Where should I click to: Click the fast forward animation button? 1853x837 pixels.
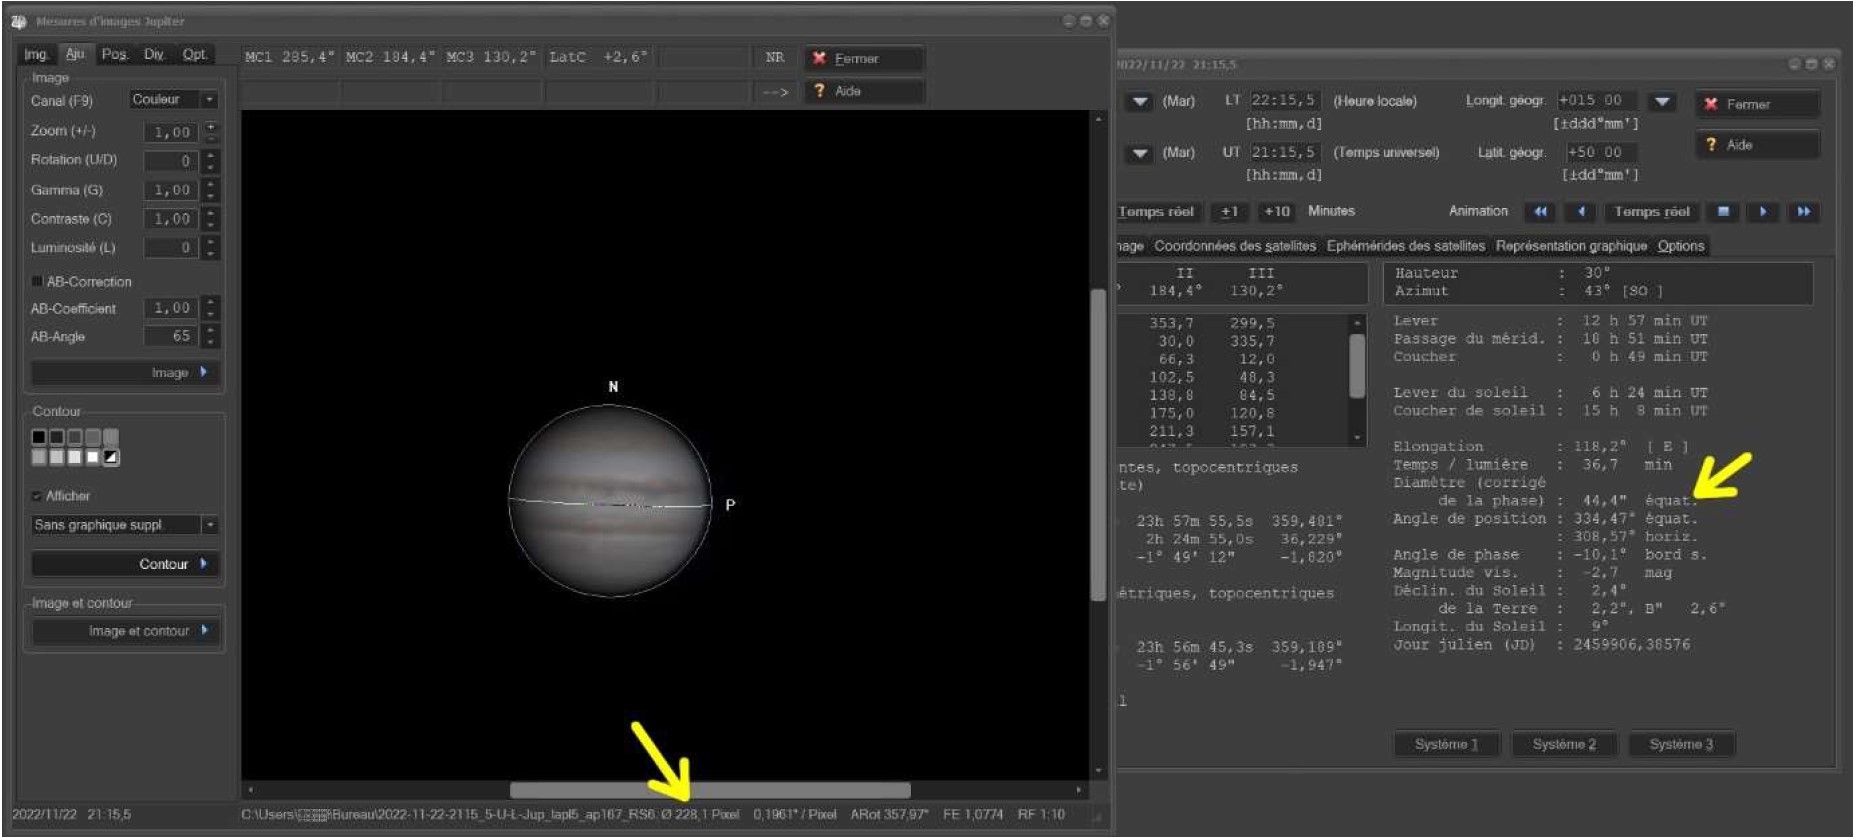click(1804, 212)
